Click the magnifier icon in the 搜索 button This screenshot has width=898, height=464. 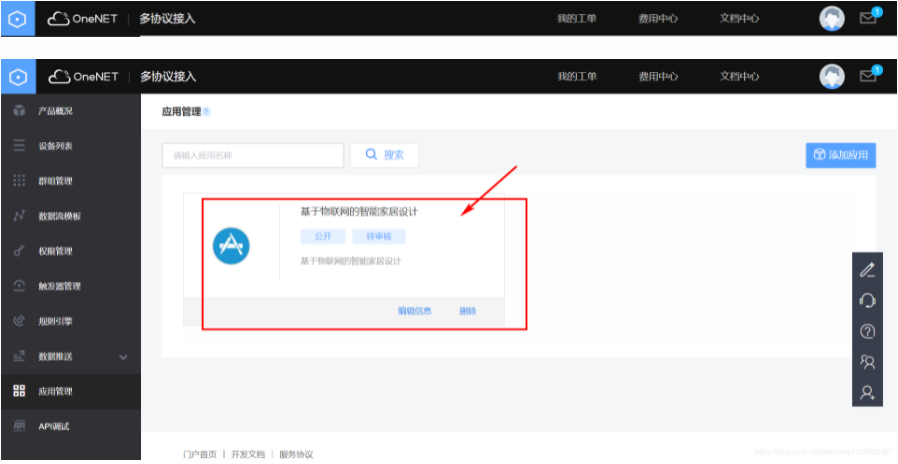[371, 155]
